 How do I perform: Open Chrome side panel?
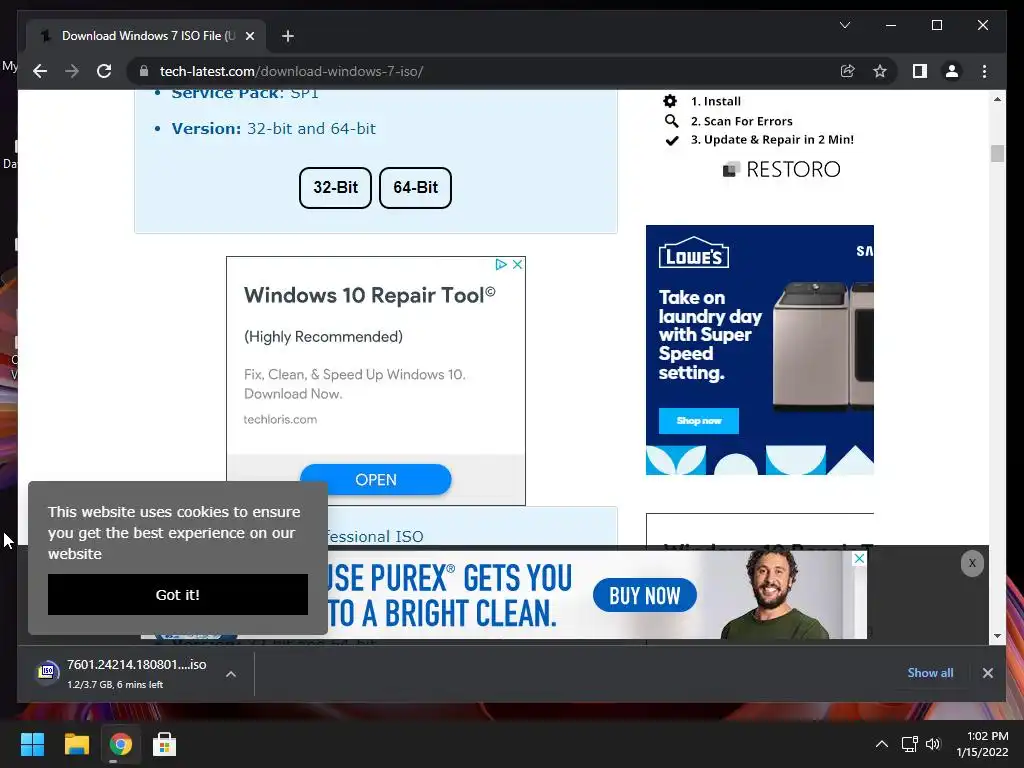(920, 71)
